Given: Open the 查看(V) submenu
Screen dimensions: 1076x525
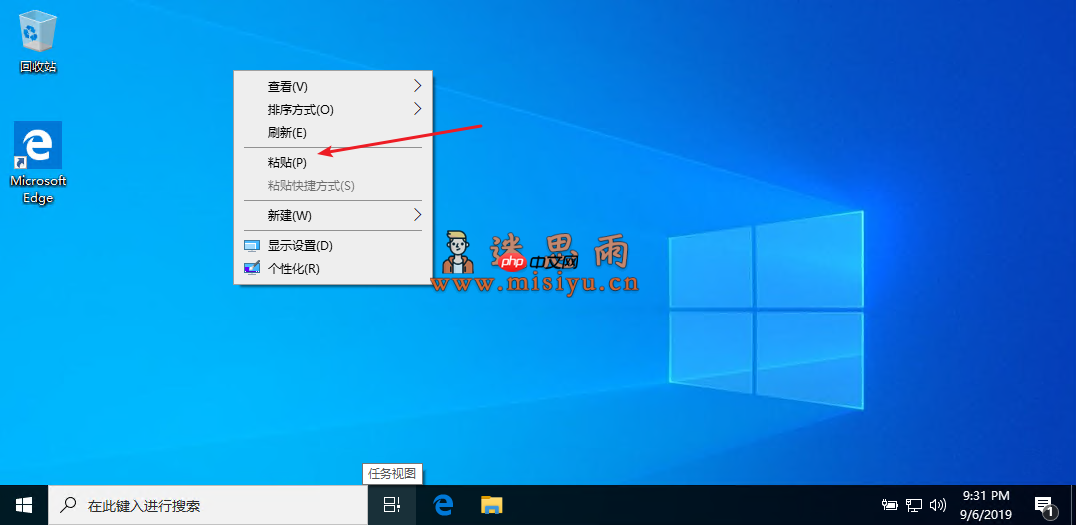Looking at the screenshot, I should point(334,86).
